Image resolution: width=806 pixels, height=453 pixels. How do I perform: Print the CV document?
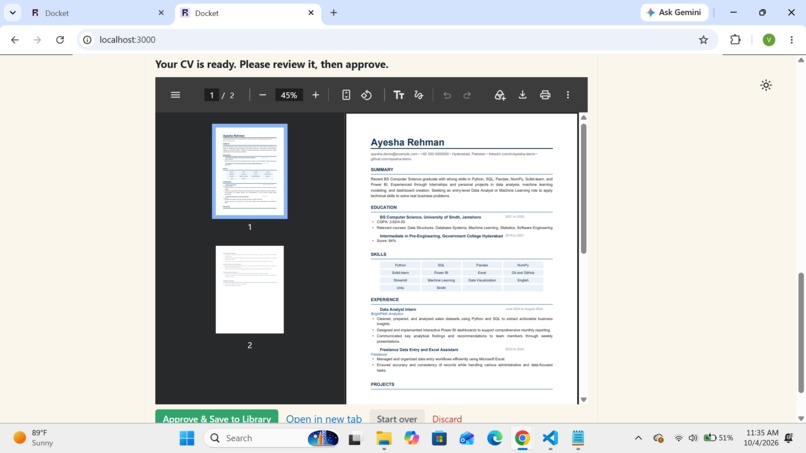545,95
